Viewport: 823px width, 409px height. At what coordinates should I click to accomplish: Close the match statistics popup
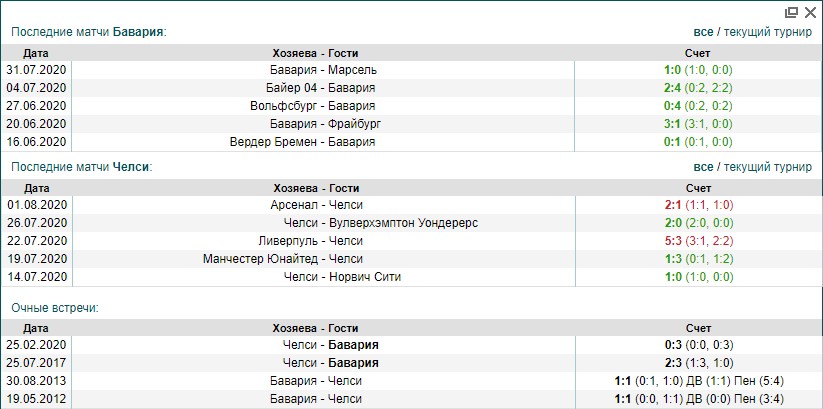coord(809,13)
